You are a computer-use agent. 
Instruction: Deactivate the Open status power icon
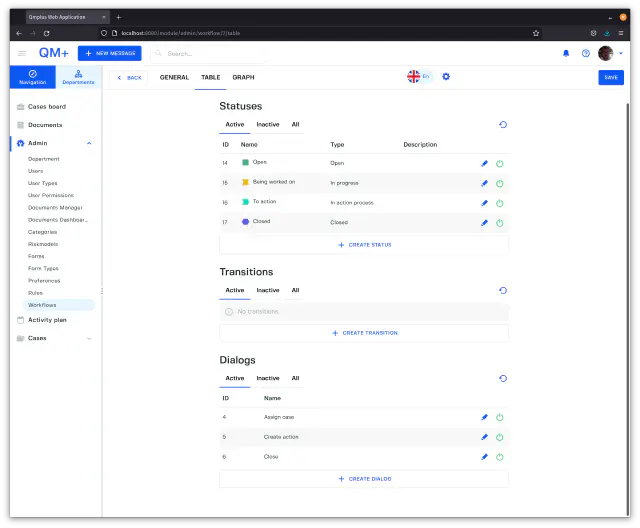[500, 164]
